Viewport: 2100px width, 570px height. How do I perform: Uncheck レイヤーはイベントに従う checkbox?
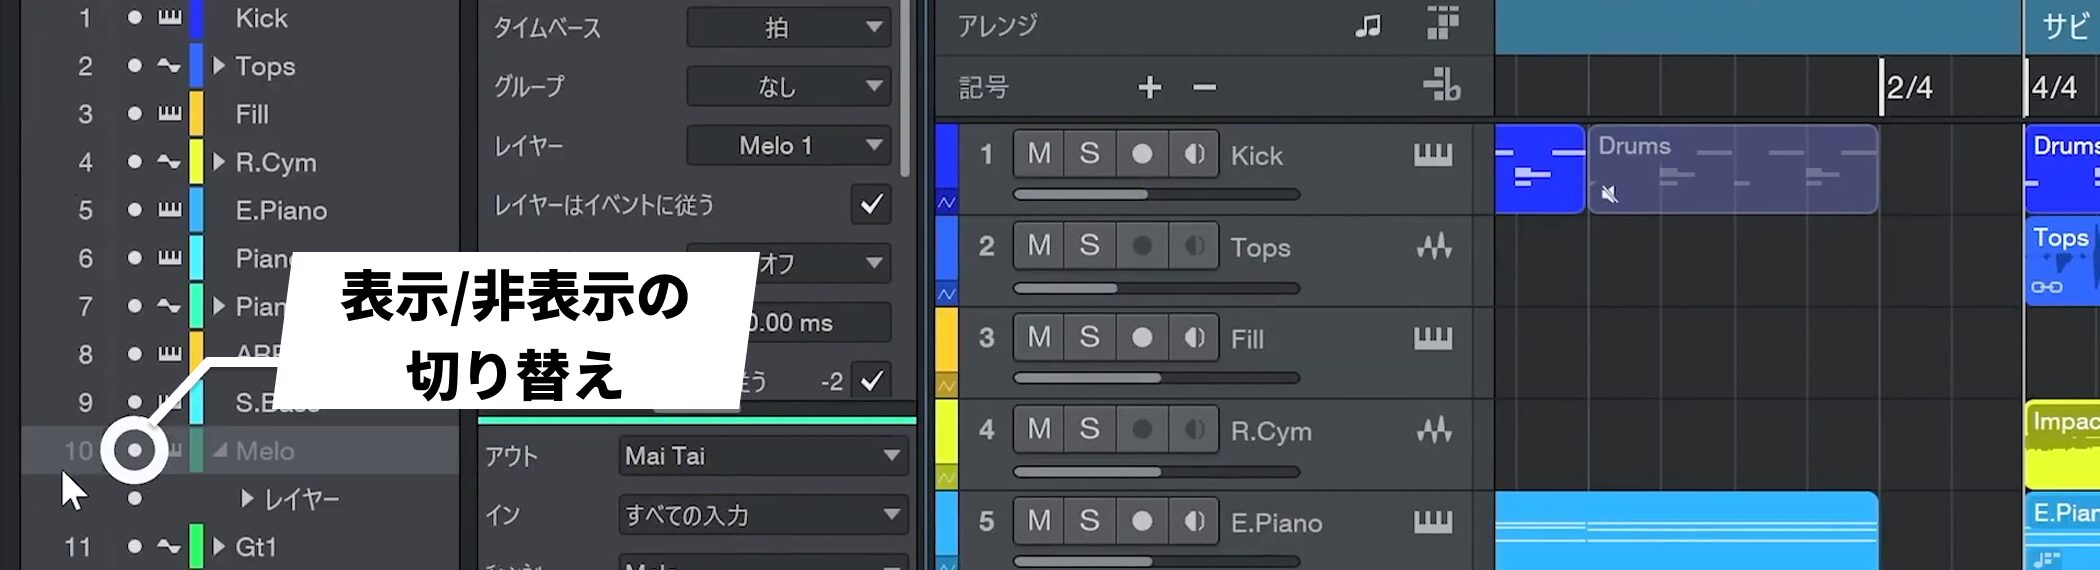(x=871, y=204)
